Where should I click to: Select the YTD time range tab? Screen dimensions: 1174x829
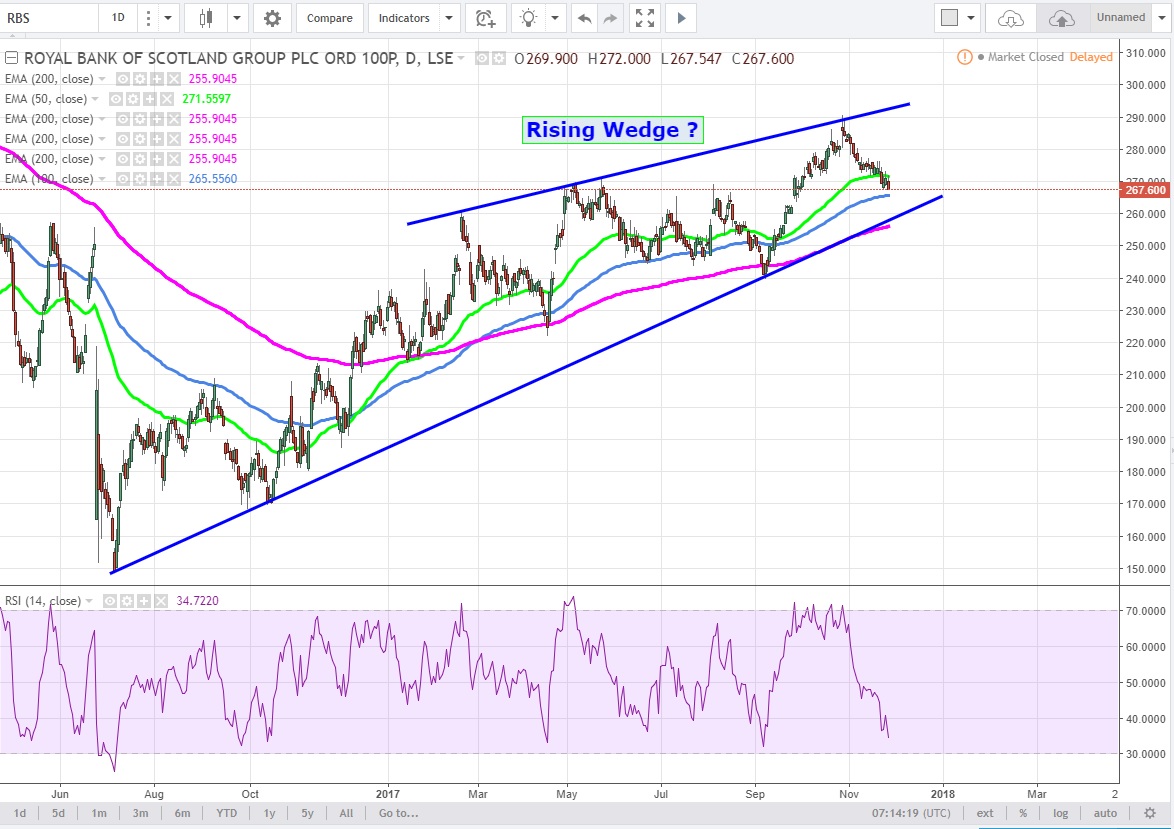[x=226, y=813]
